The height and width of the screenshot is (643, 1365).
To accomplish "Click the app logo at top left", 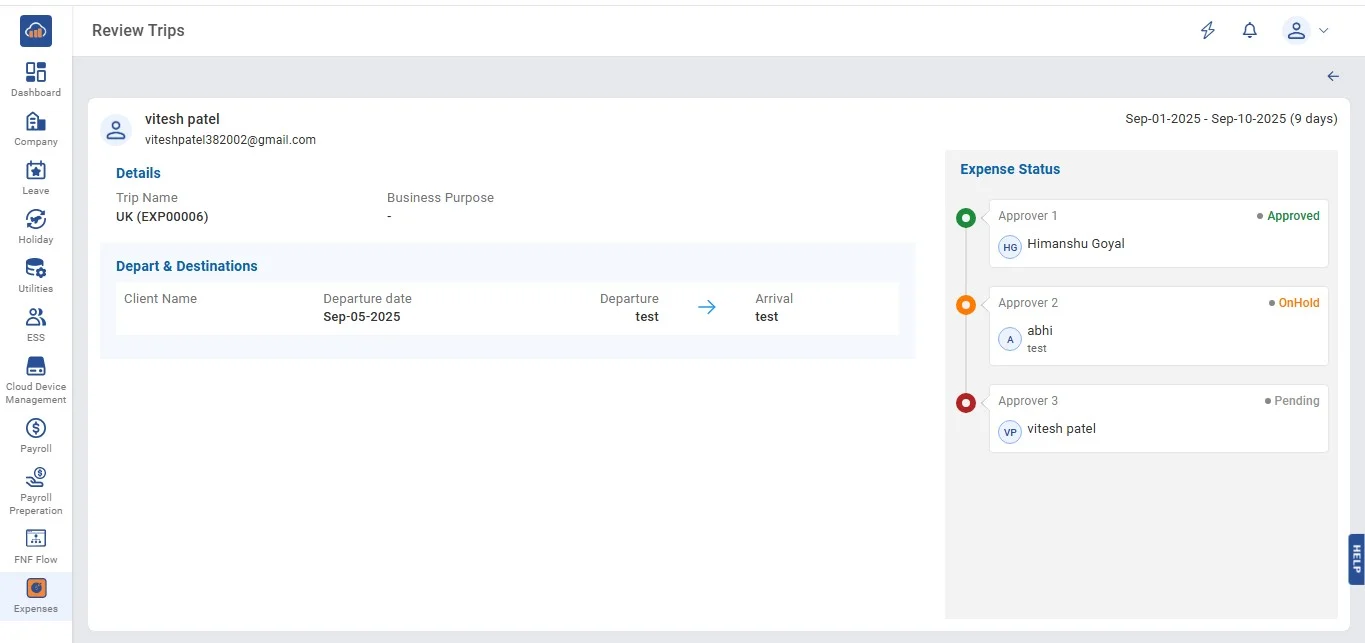I will 36,31.
